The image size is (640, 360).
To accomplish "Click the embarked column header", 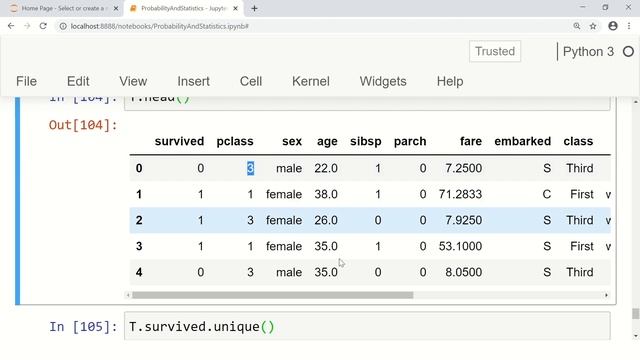I will coord(522,141).
